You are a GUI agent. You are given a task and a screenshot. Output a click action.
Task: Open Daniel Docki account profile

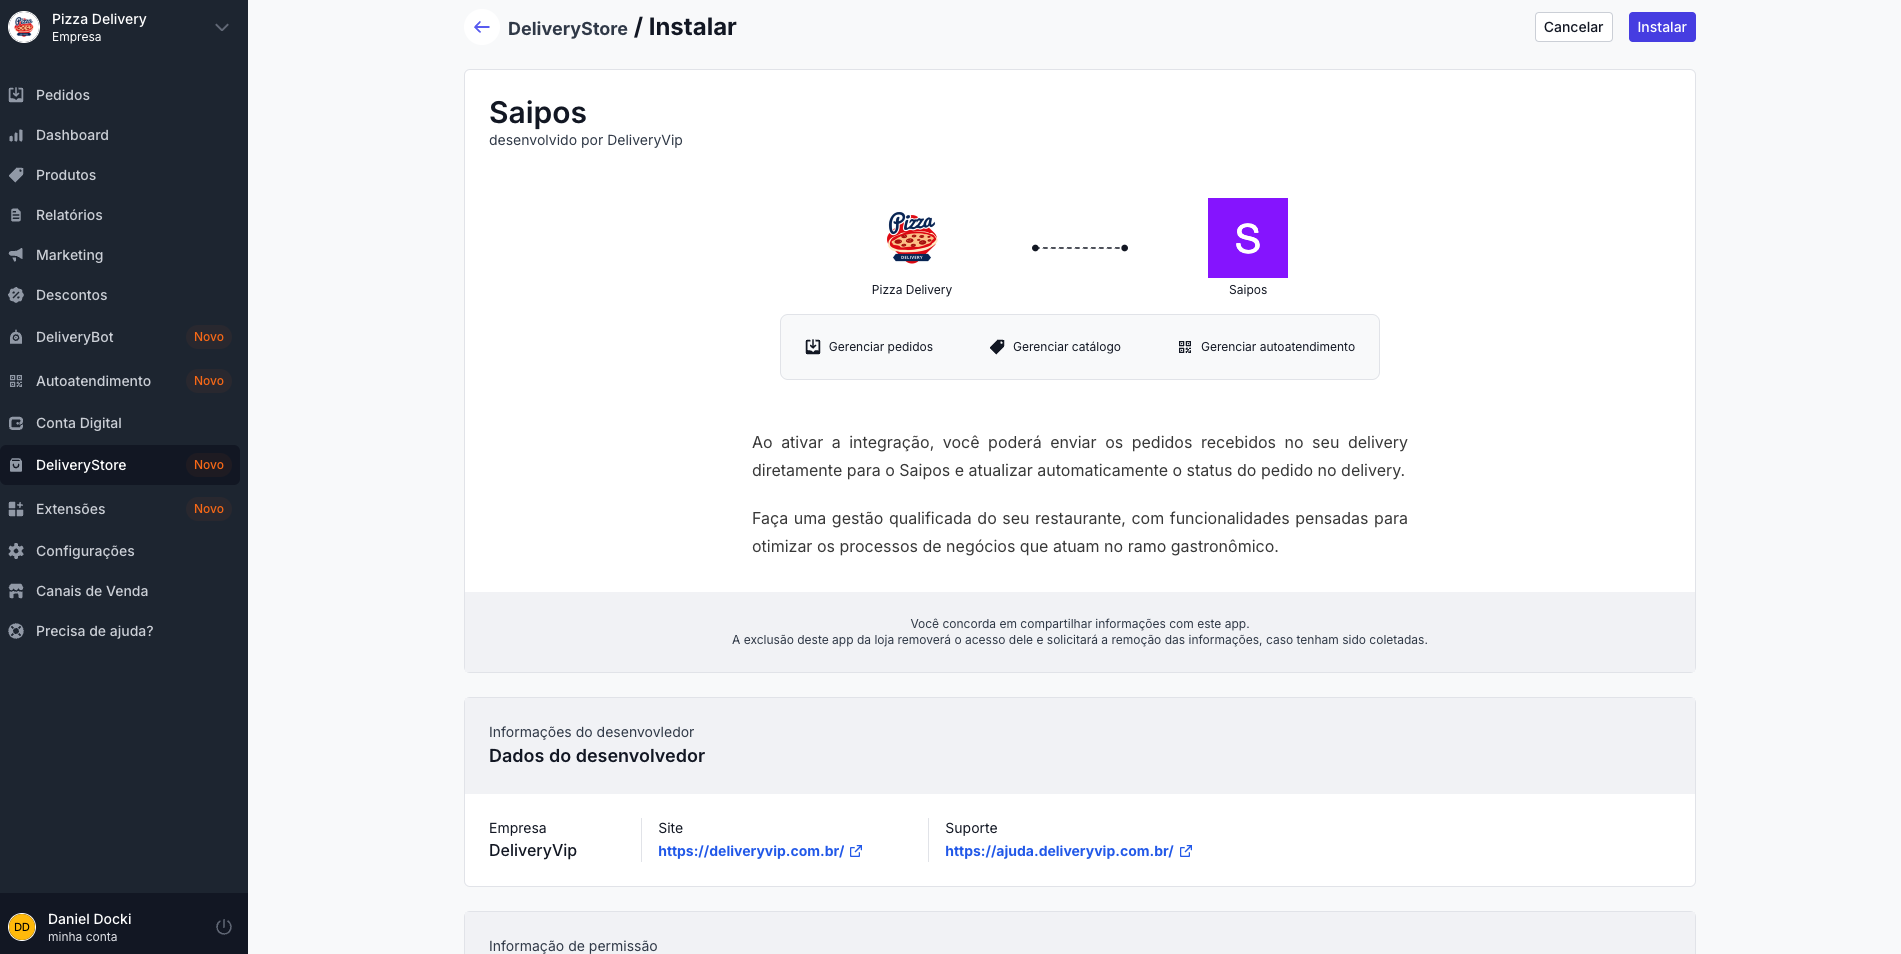coord(90,927)
